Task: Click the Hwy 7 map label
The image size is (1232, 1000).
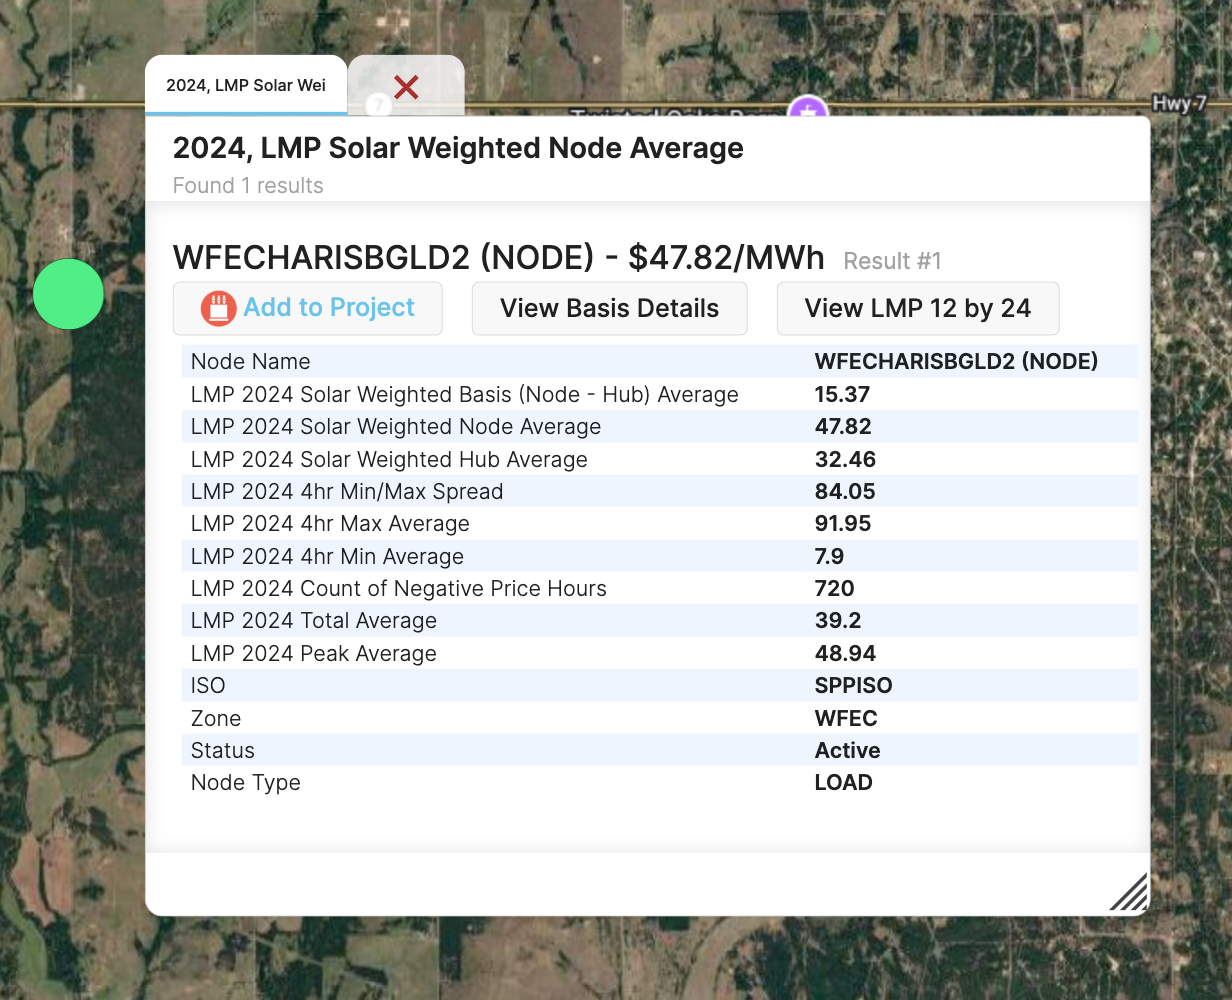Action: 1179,104
